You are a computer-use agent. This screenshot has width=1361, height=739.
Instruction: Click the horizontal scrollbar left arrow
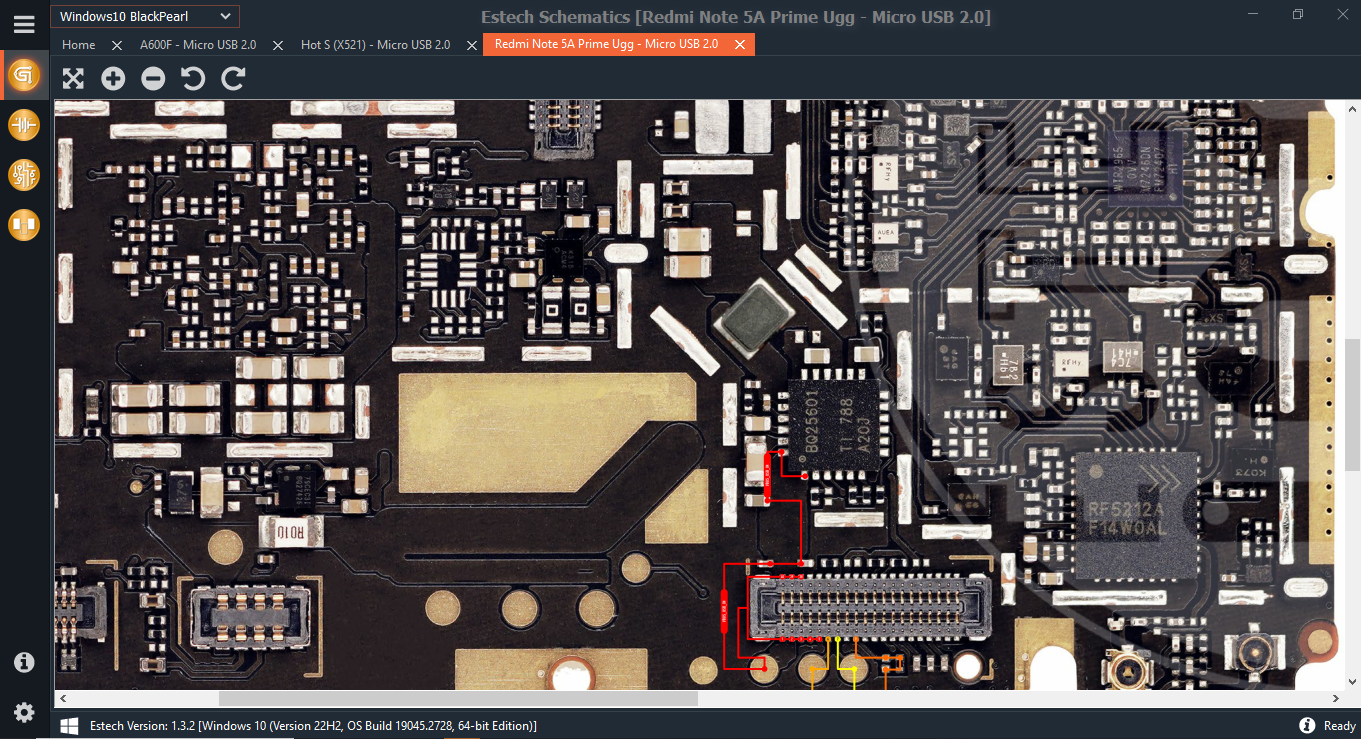pos(62,698)
